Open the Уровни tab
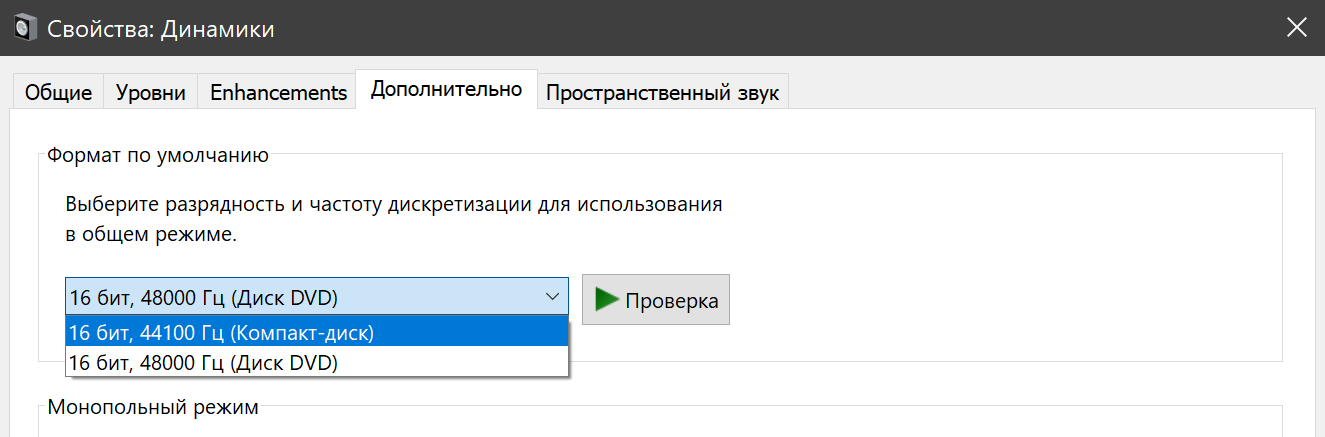1325x437 pixels. click(150, 93)
